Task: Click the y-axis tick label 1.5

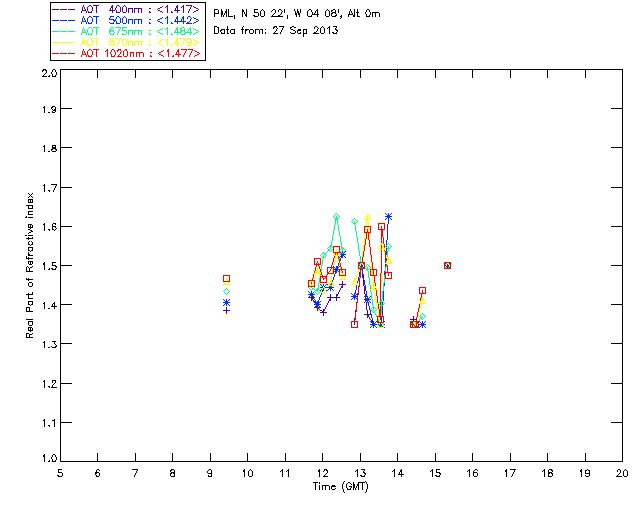Action: (49, 266)
